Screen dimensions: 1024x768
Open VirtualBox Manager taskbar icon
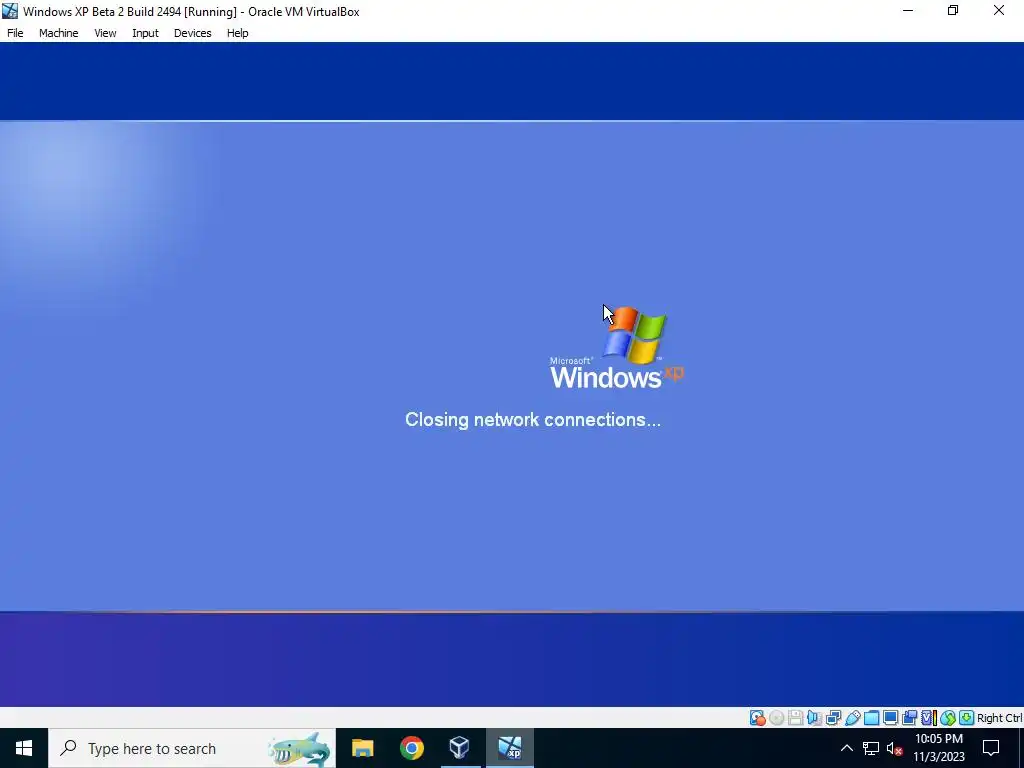tap(460, 748)
